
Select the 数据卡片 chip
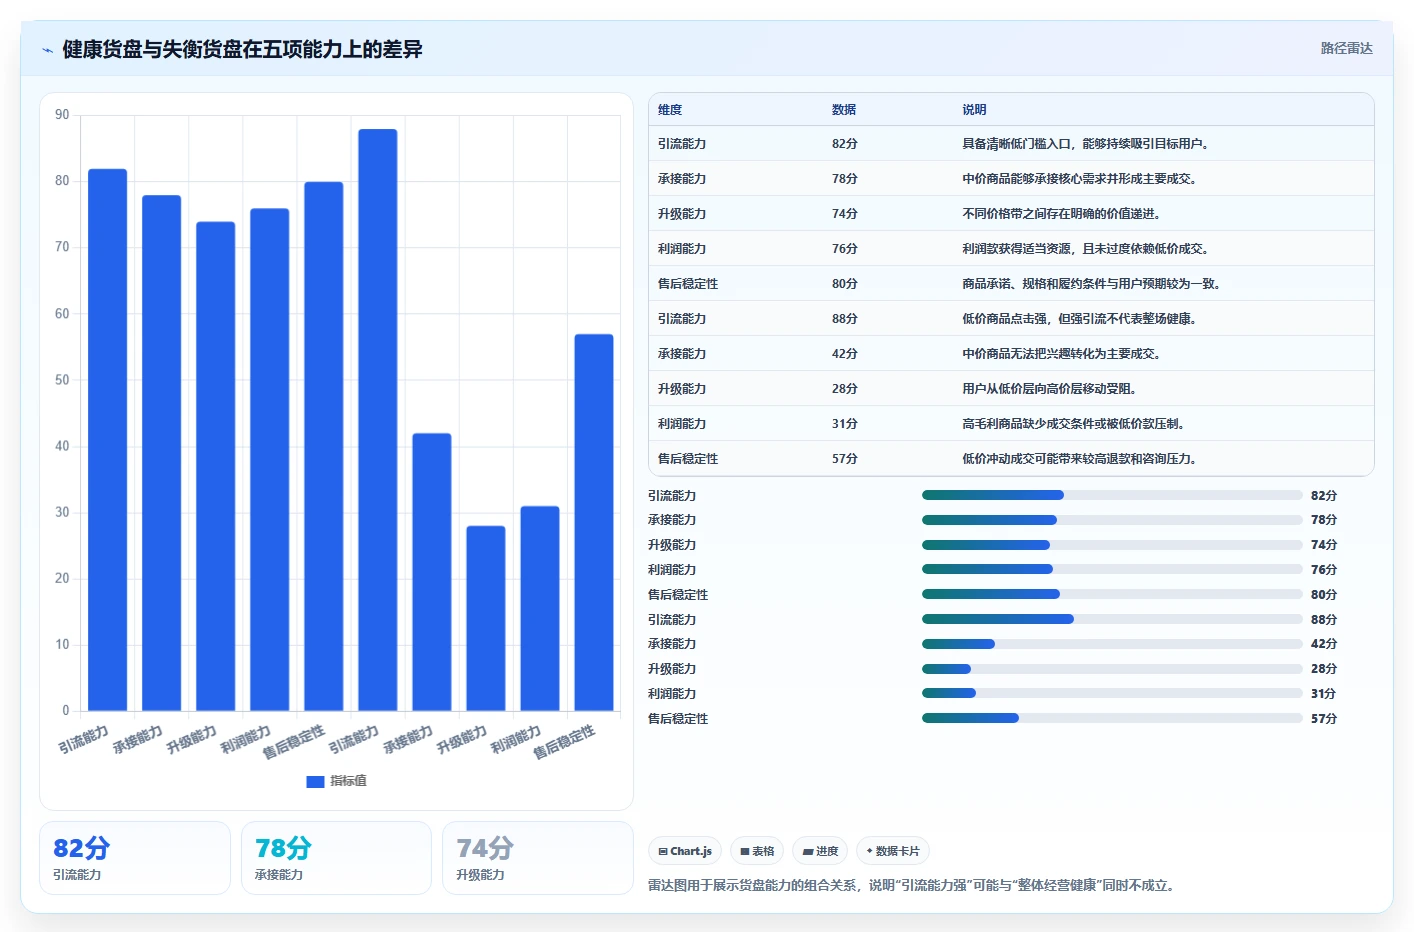[x=893, y=851]
